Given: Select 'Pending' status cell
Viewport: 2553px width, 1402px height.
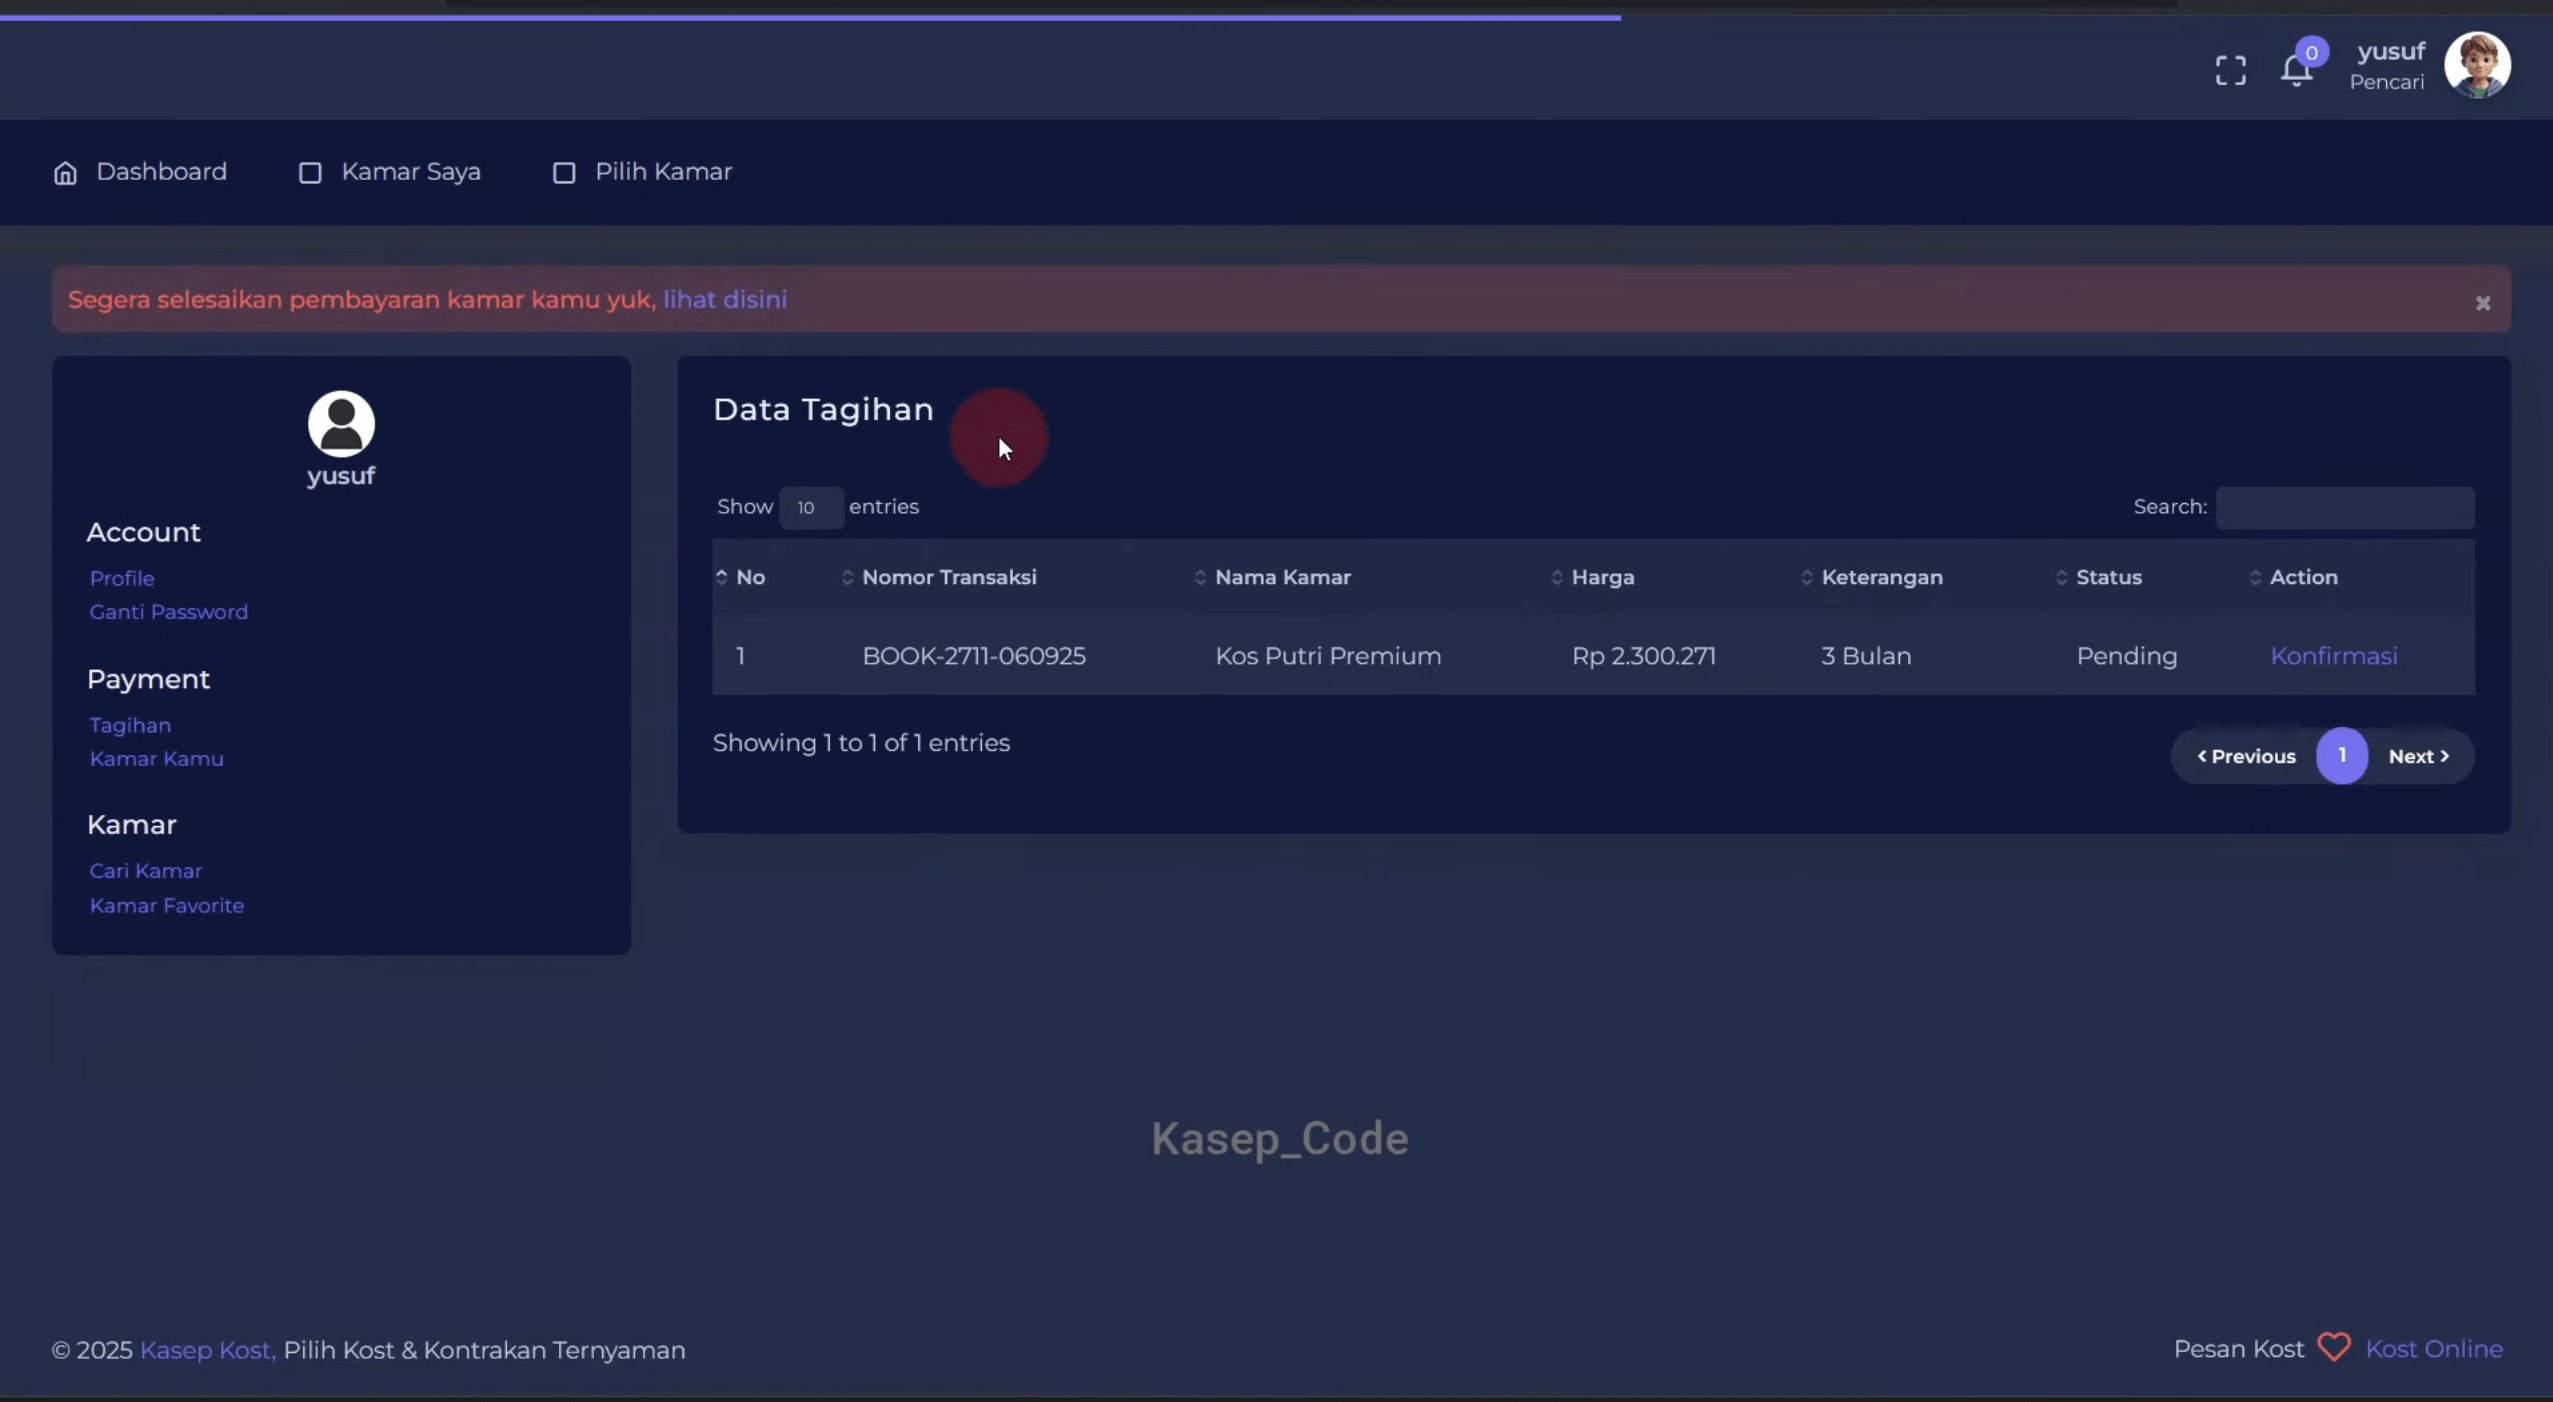Looking at the screenshot, I should pos(2126,656).
